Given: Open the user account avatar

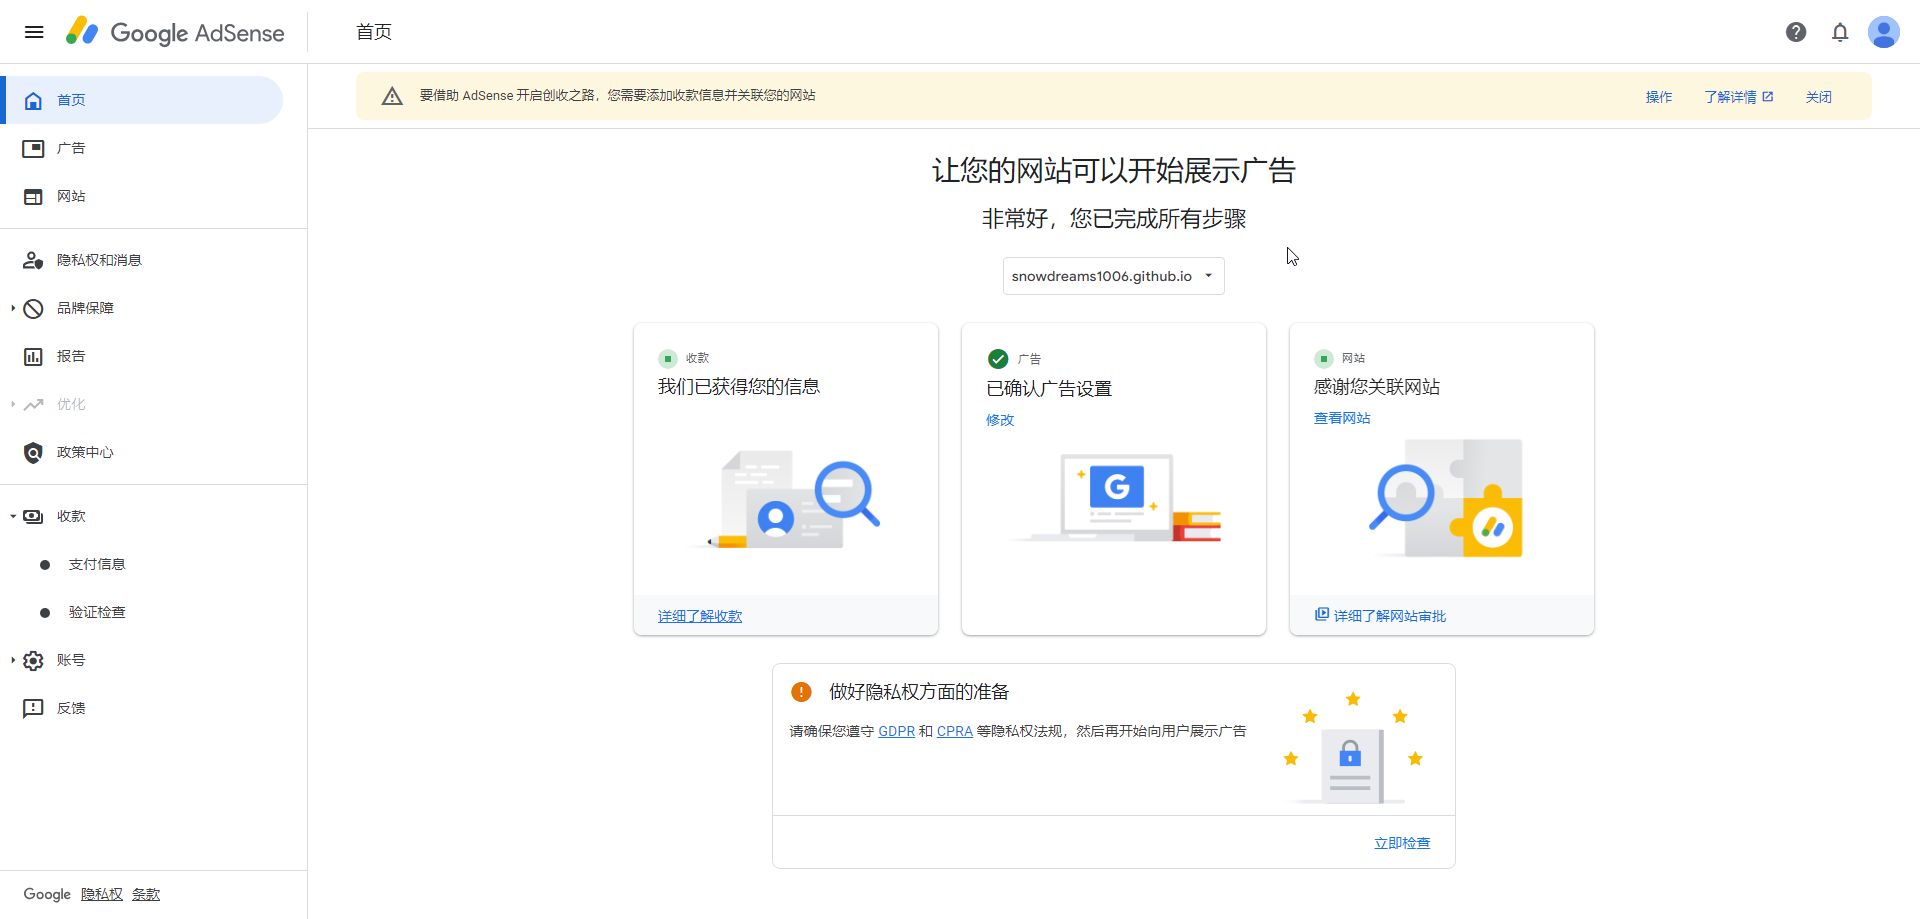Looking at the screenshot, I should point(1884,32).
